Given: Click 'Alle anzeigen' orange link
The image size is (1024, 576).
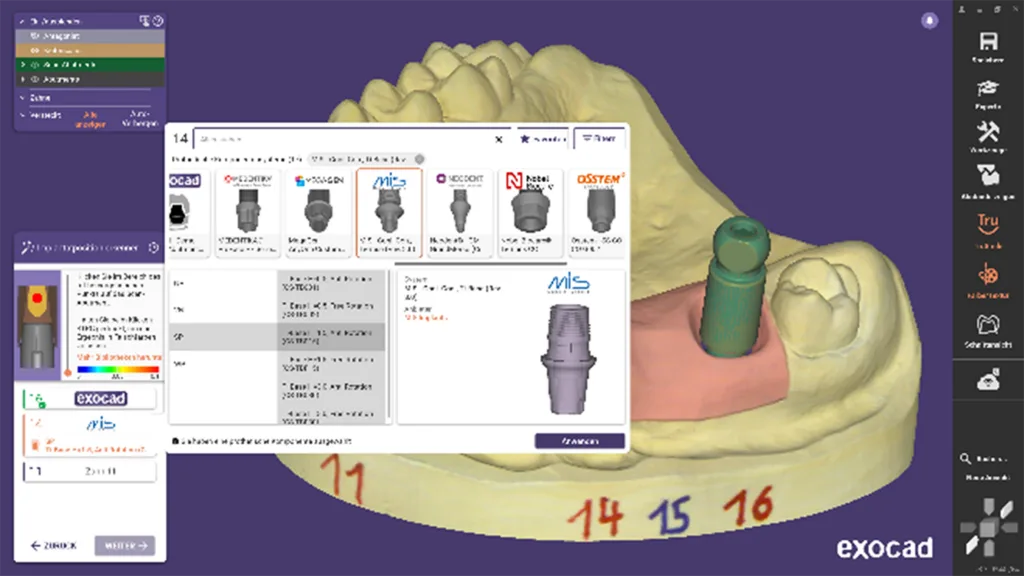Looking at the screenshot, I should coord(90,119).
